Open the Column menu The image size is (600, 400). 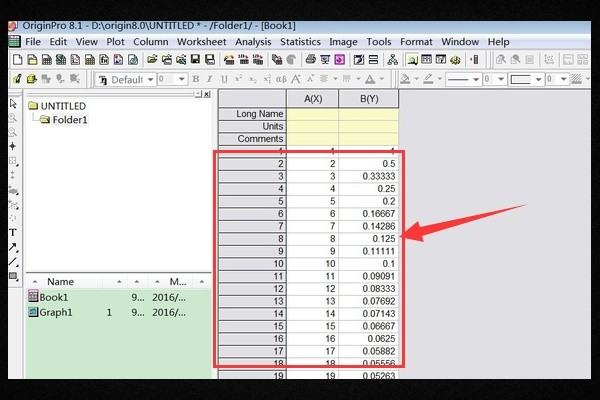tap(151, 42)
